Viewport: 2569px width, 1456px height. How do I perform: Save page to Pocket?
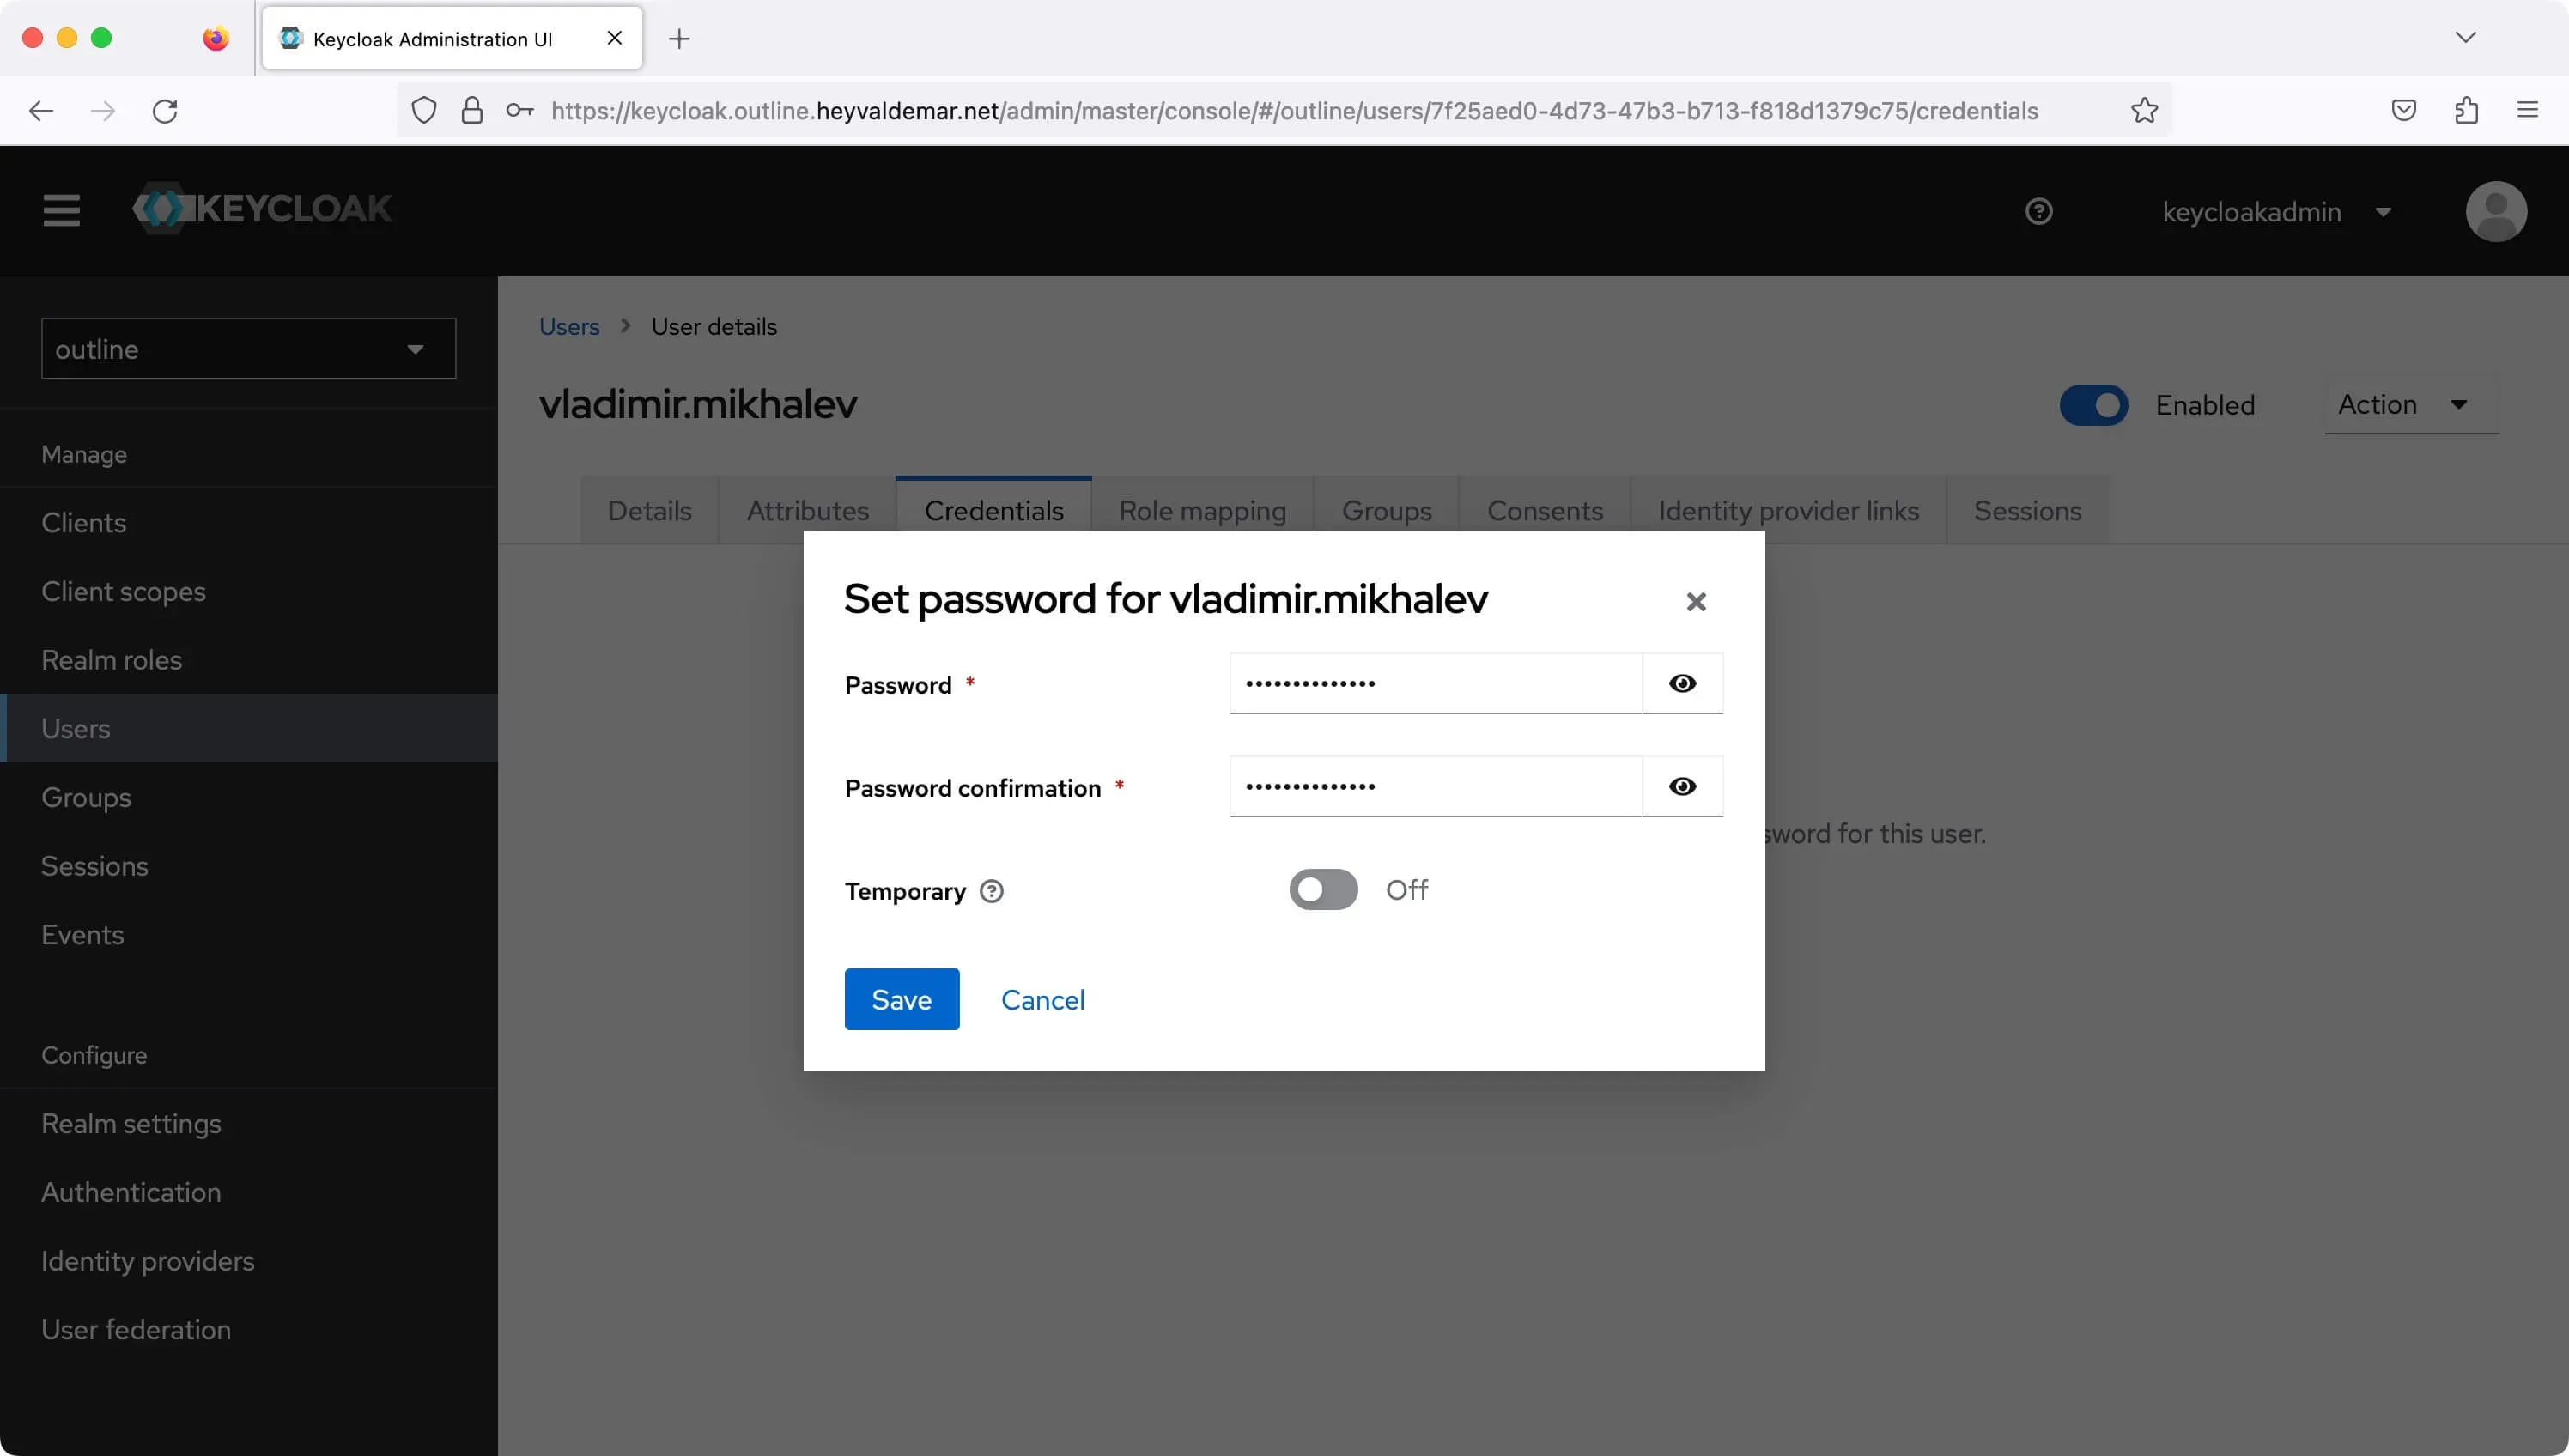click(2404, 110)
